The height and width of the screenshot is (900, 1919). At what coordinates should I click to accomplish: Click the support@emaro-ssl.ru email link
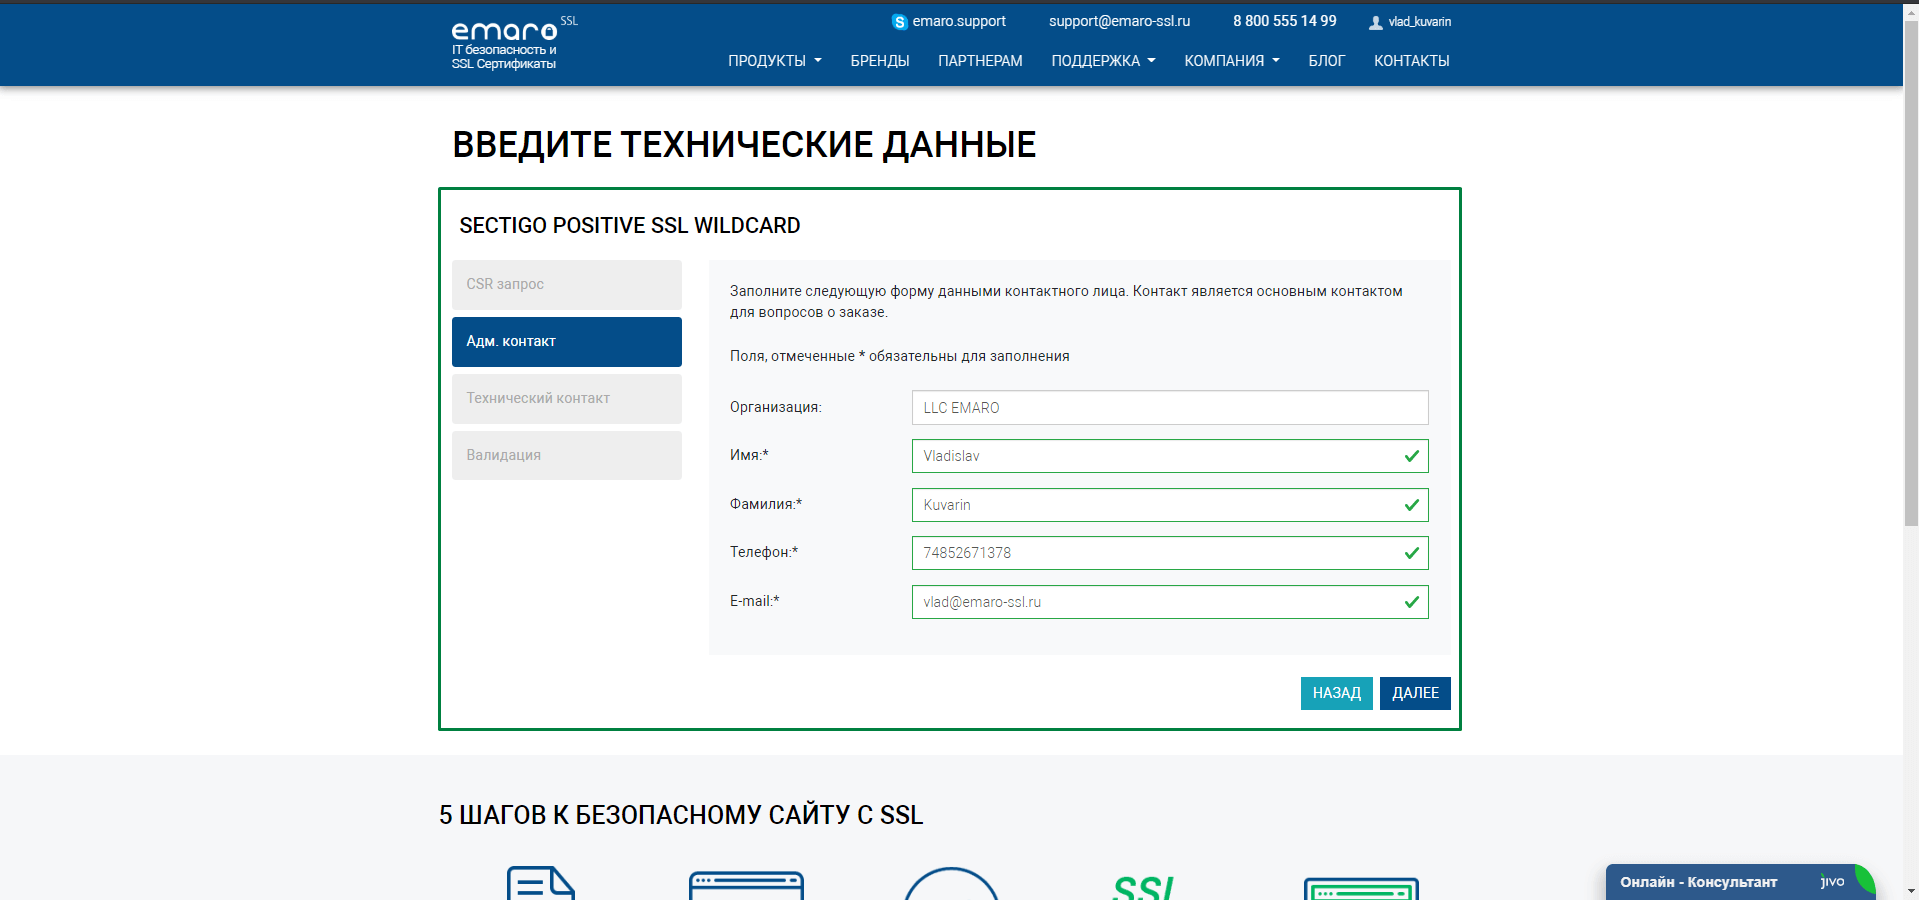point(1119,21)
